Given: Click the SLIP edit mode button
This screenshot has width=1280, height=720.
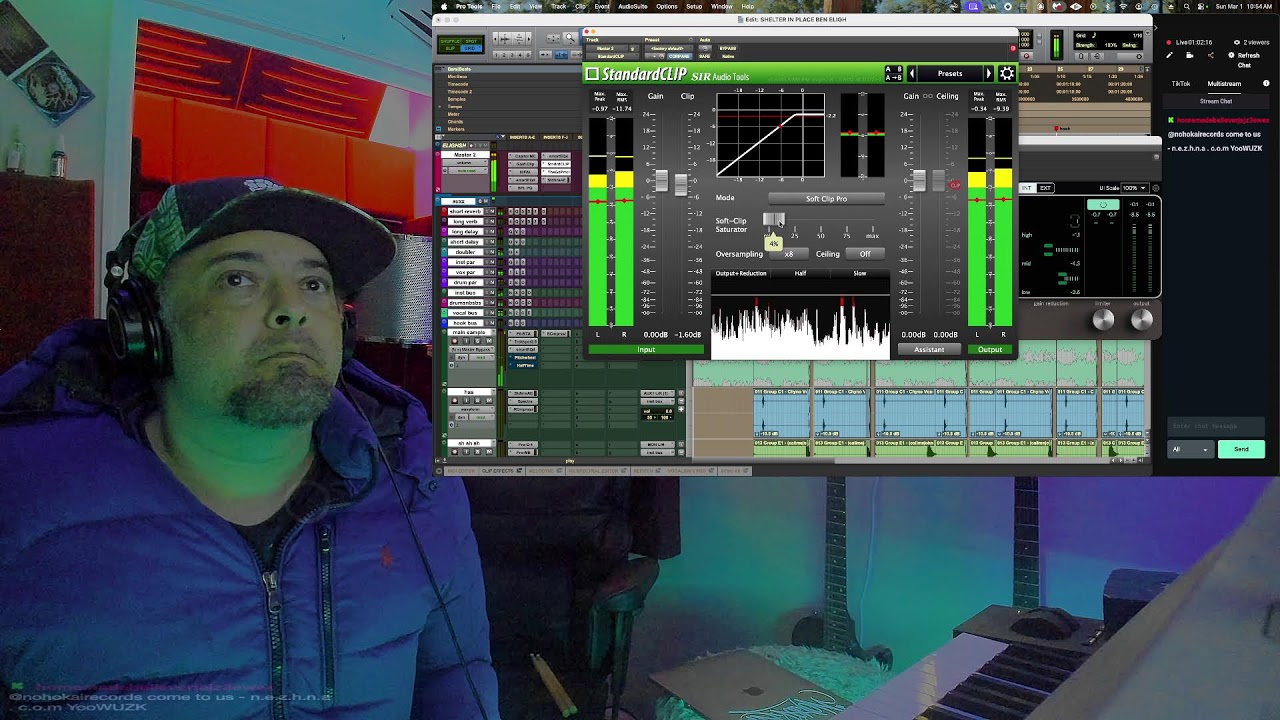Looking at the screenshot, I should (448, 48).
